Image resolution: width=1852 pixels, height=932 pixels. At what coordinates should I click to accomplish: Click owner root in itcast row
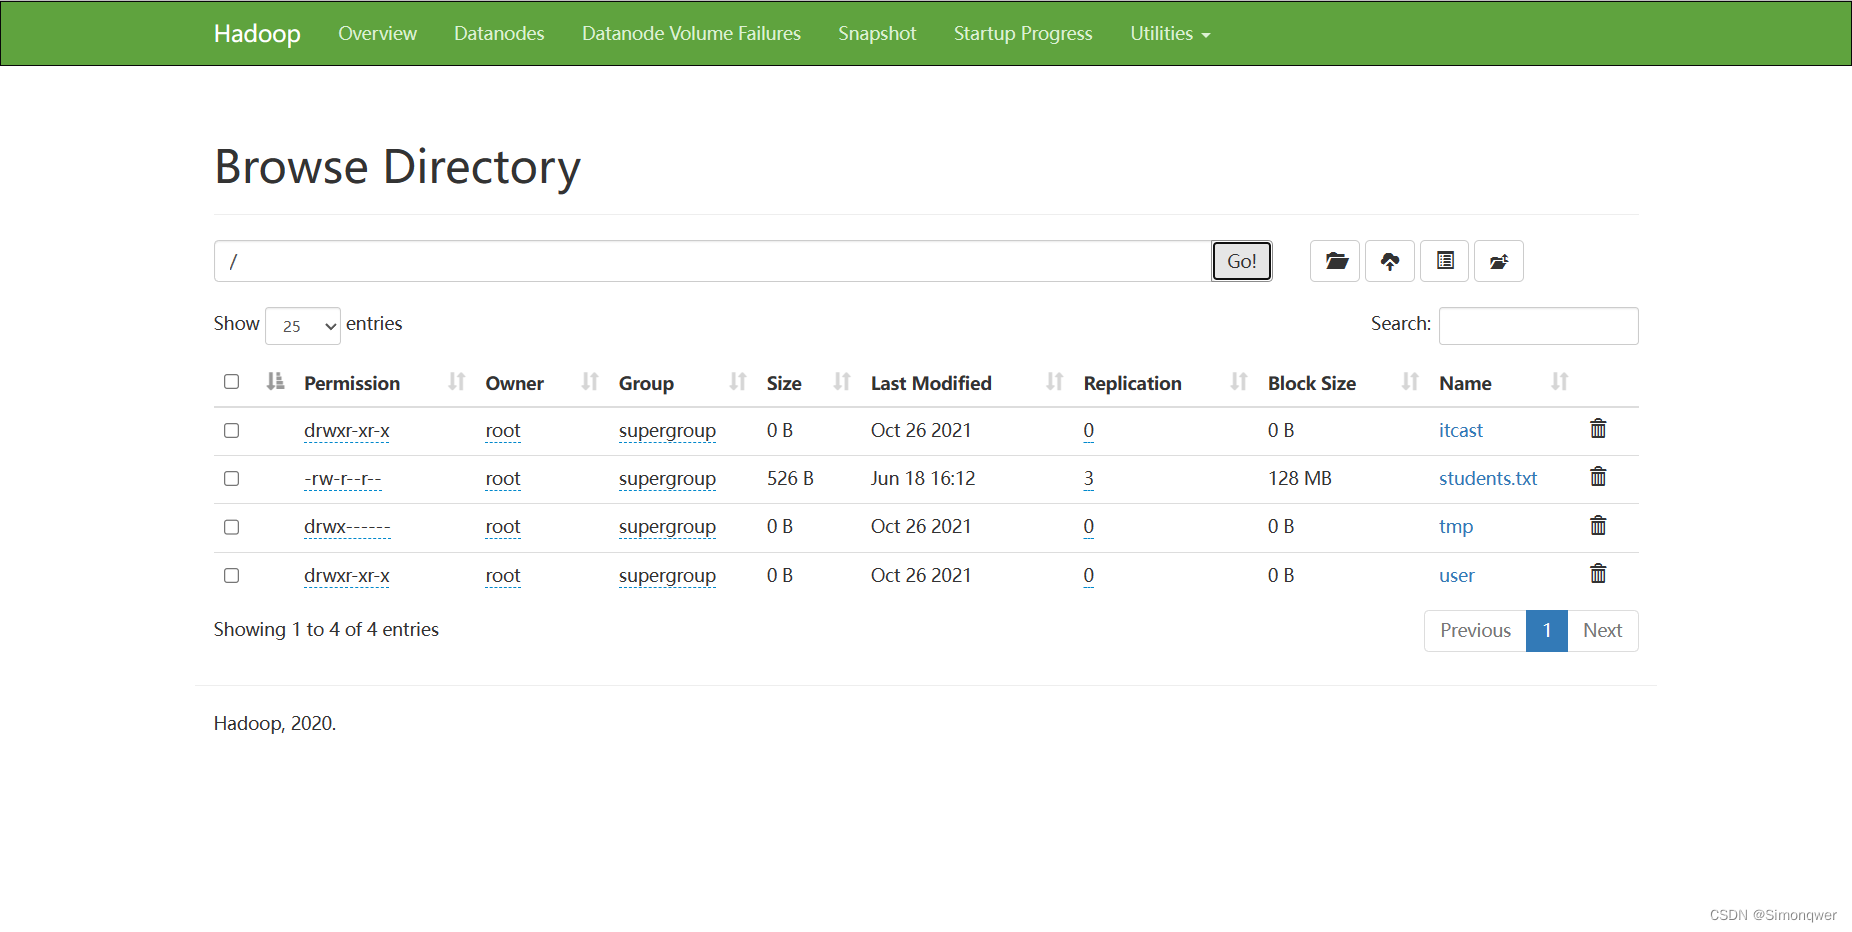tap(503, 431)
